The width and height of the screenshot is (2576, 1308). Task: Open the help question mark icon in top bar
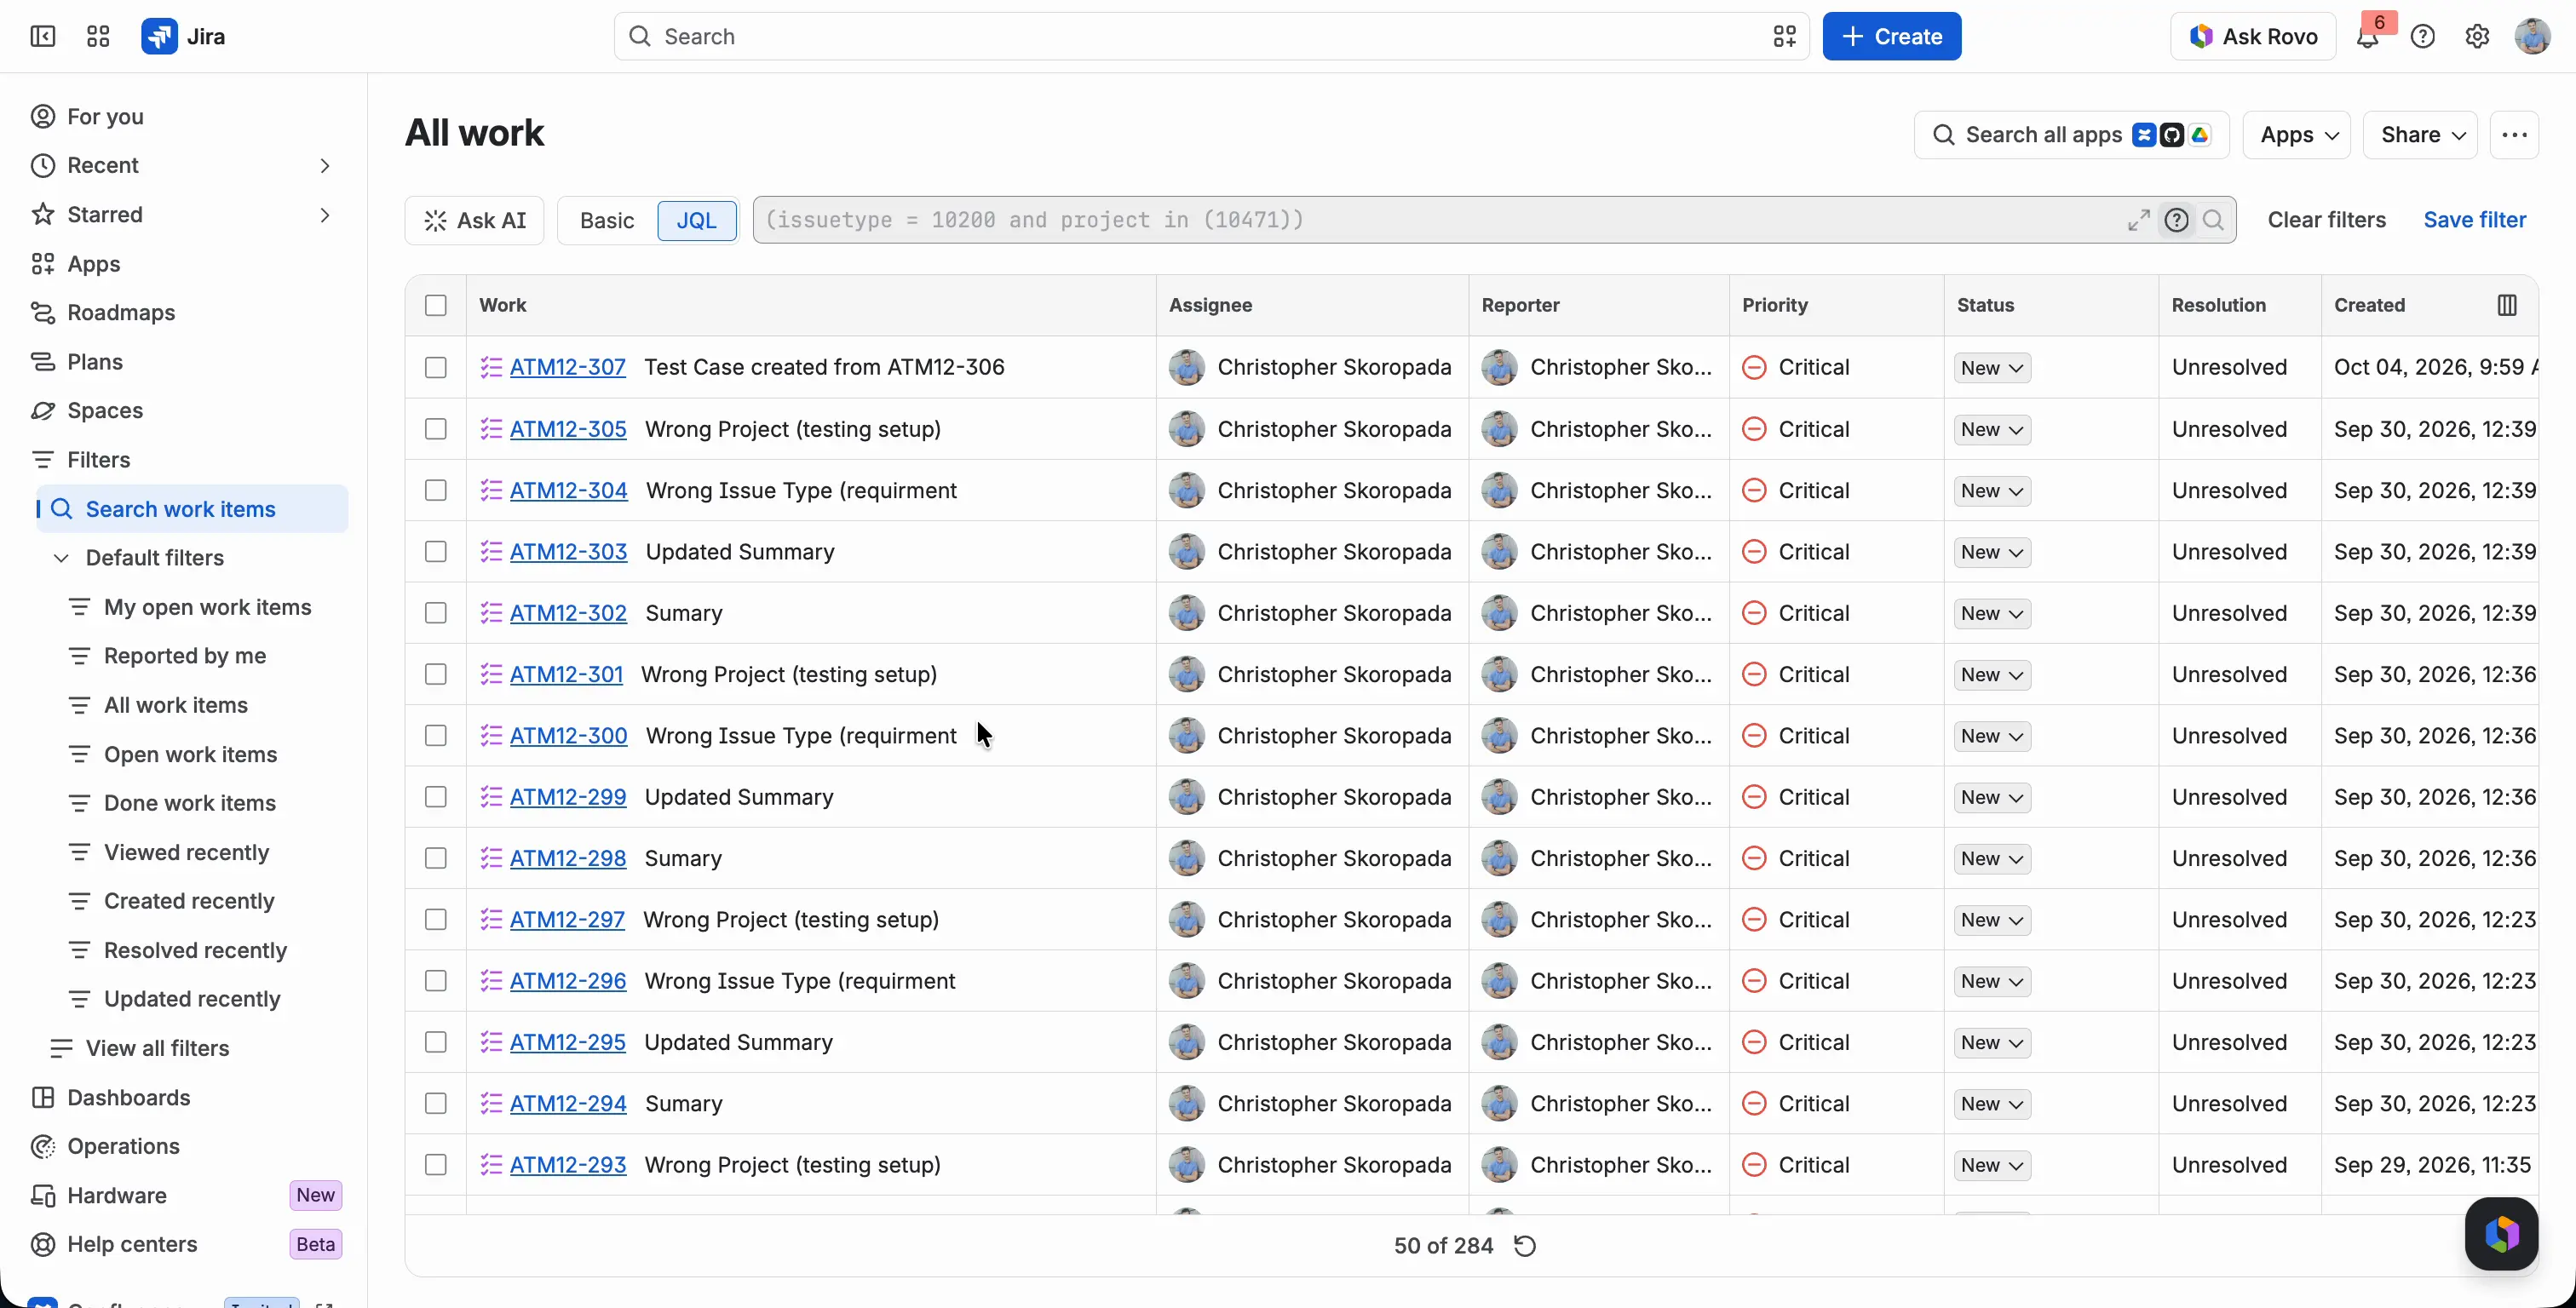coord(2422,37)
